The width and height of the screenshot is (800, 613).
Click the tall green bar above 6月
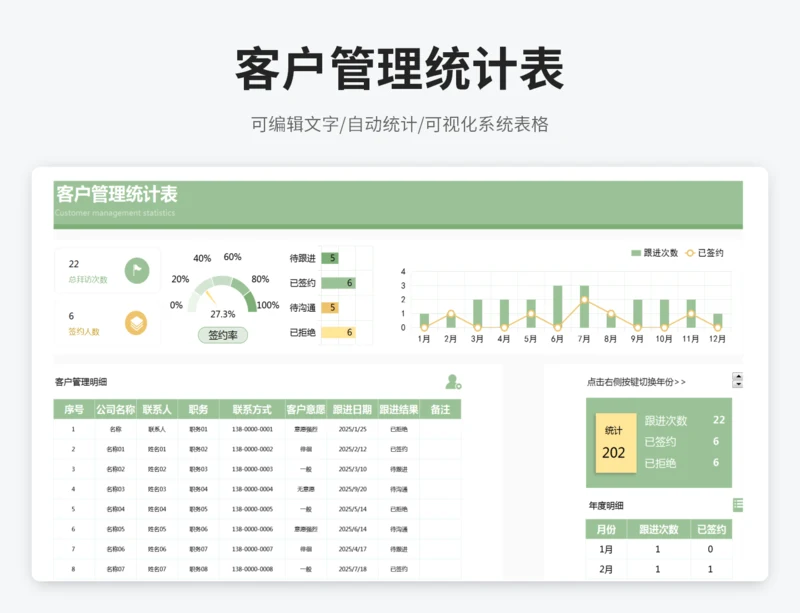[558, 306]
